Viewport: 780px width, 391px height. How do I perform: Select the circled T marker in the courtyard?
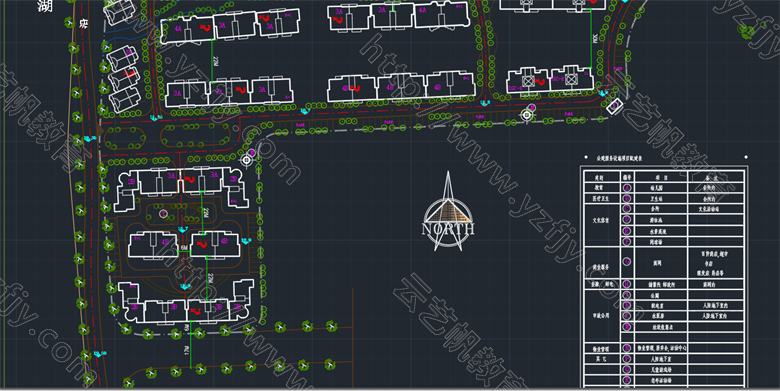click(163, 214)
